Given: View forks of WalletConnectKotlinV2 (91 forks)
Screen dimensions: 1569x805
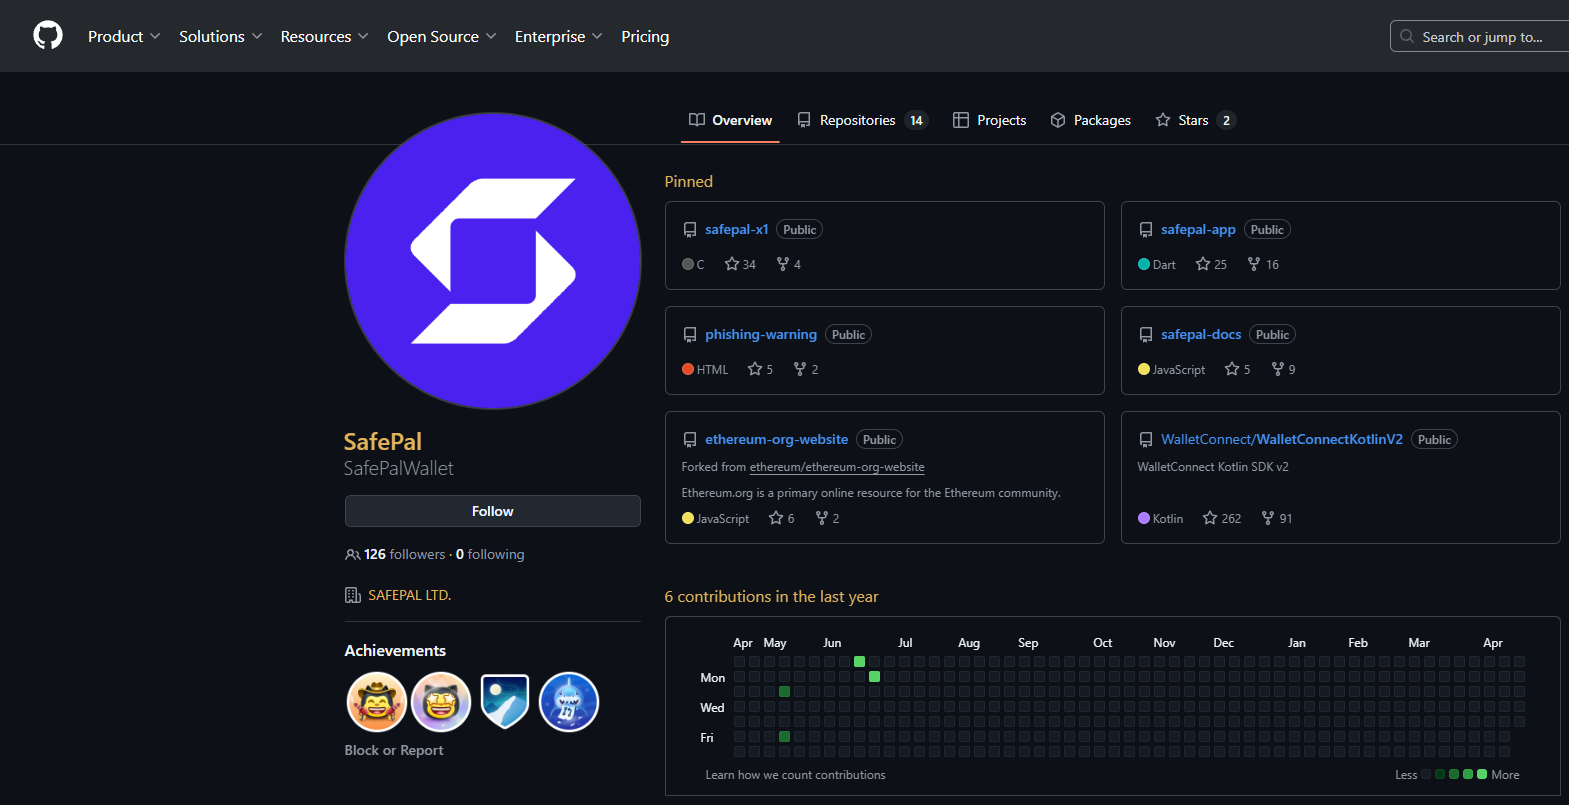Looking at the screenshot, I should point(1277,518).
